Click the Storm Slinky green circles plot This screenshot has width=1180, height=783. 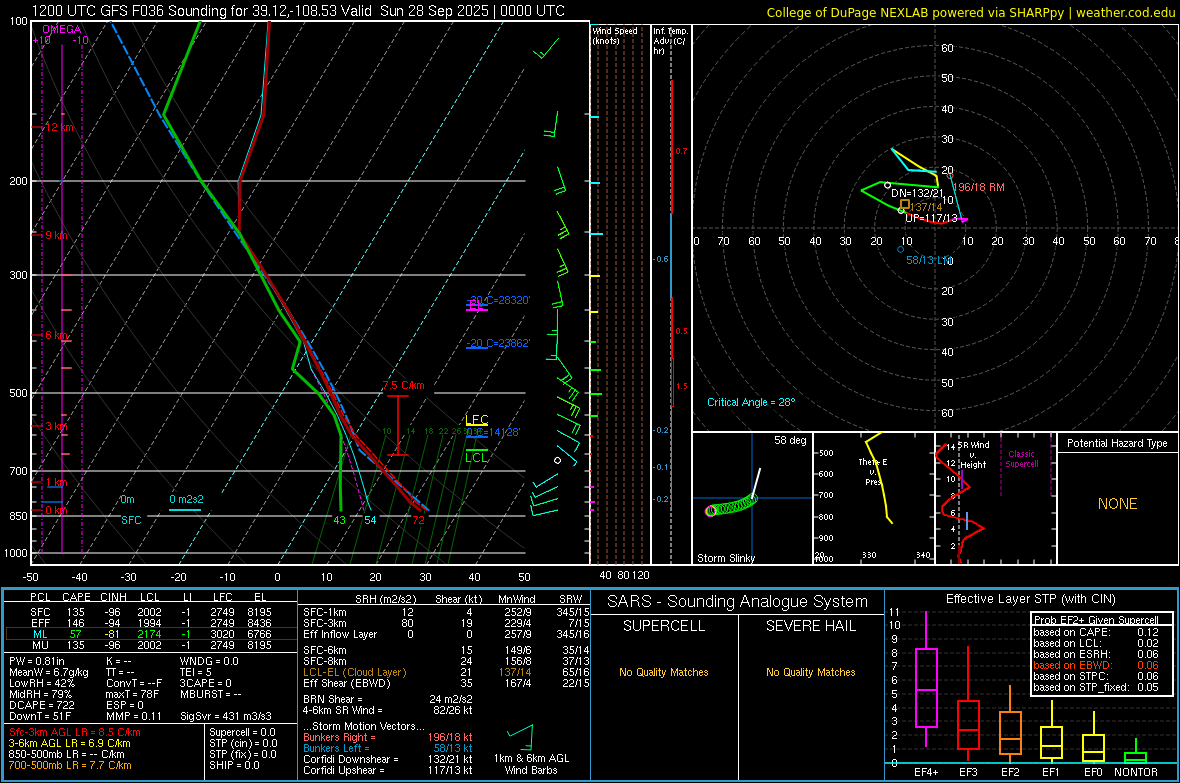point(731,506)
